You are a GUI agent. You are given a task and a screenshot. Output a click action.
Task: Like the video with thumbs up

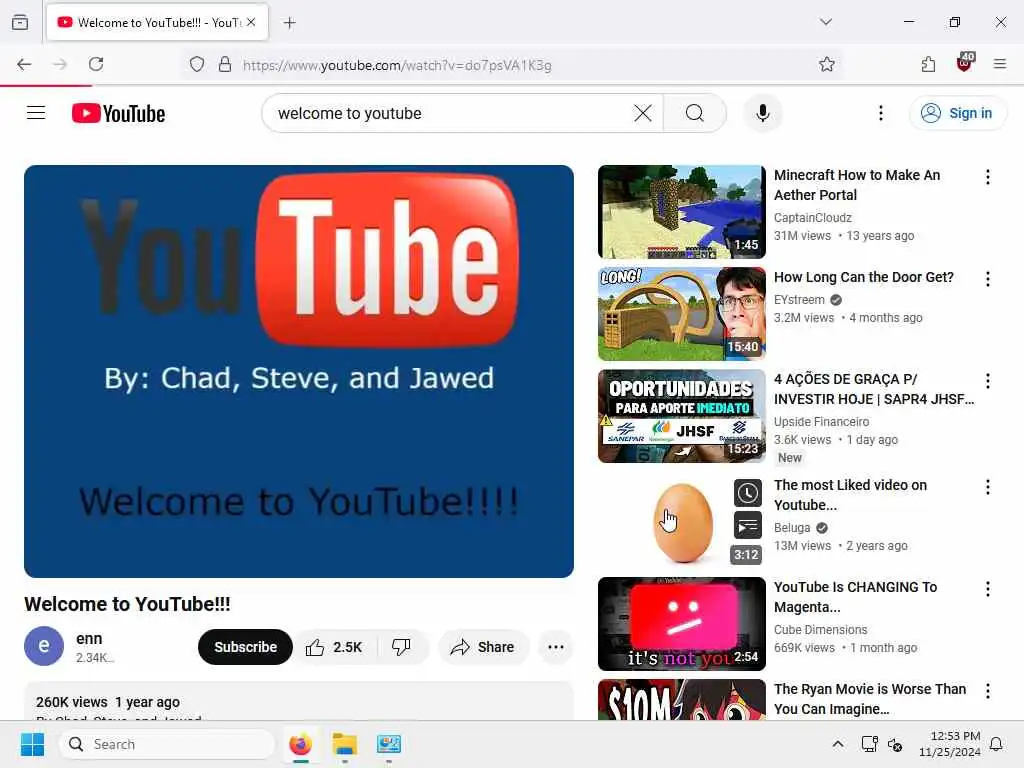pyautogui.click(x=334, y=647)
